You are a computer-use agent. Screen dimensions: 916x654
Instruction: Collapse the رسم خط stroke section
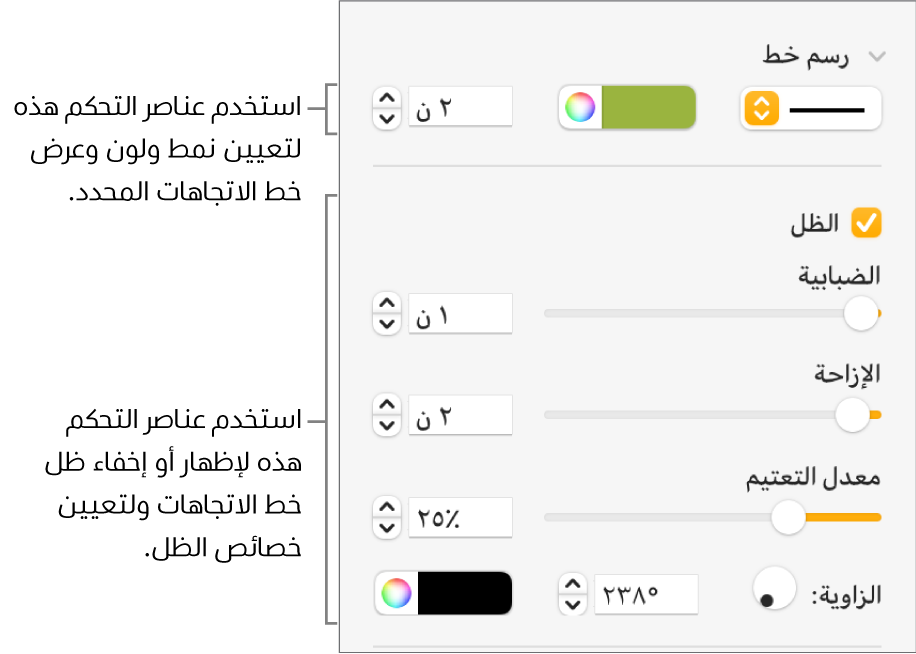(877, 56)
